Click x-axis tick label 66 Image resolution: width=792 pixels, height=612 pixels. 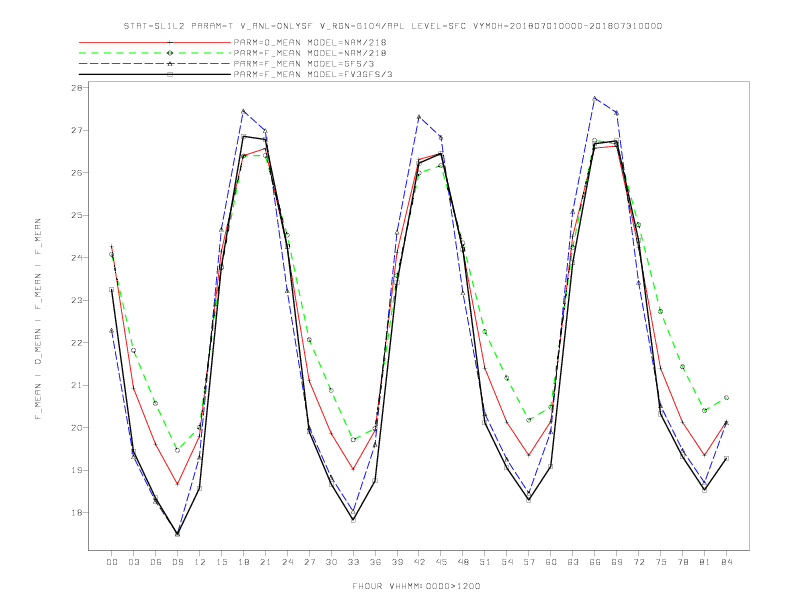pyautogui.click(x=595, y=562)
